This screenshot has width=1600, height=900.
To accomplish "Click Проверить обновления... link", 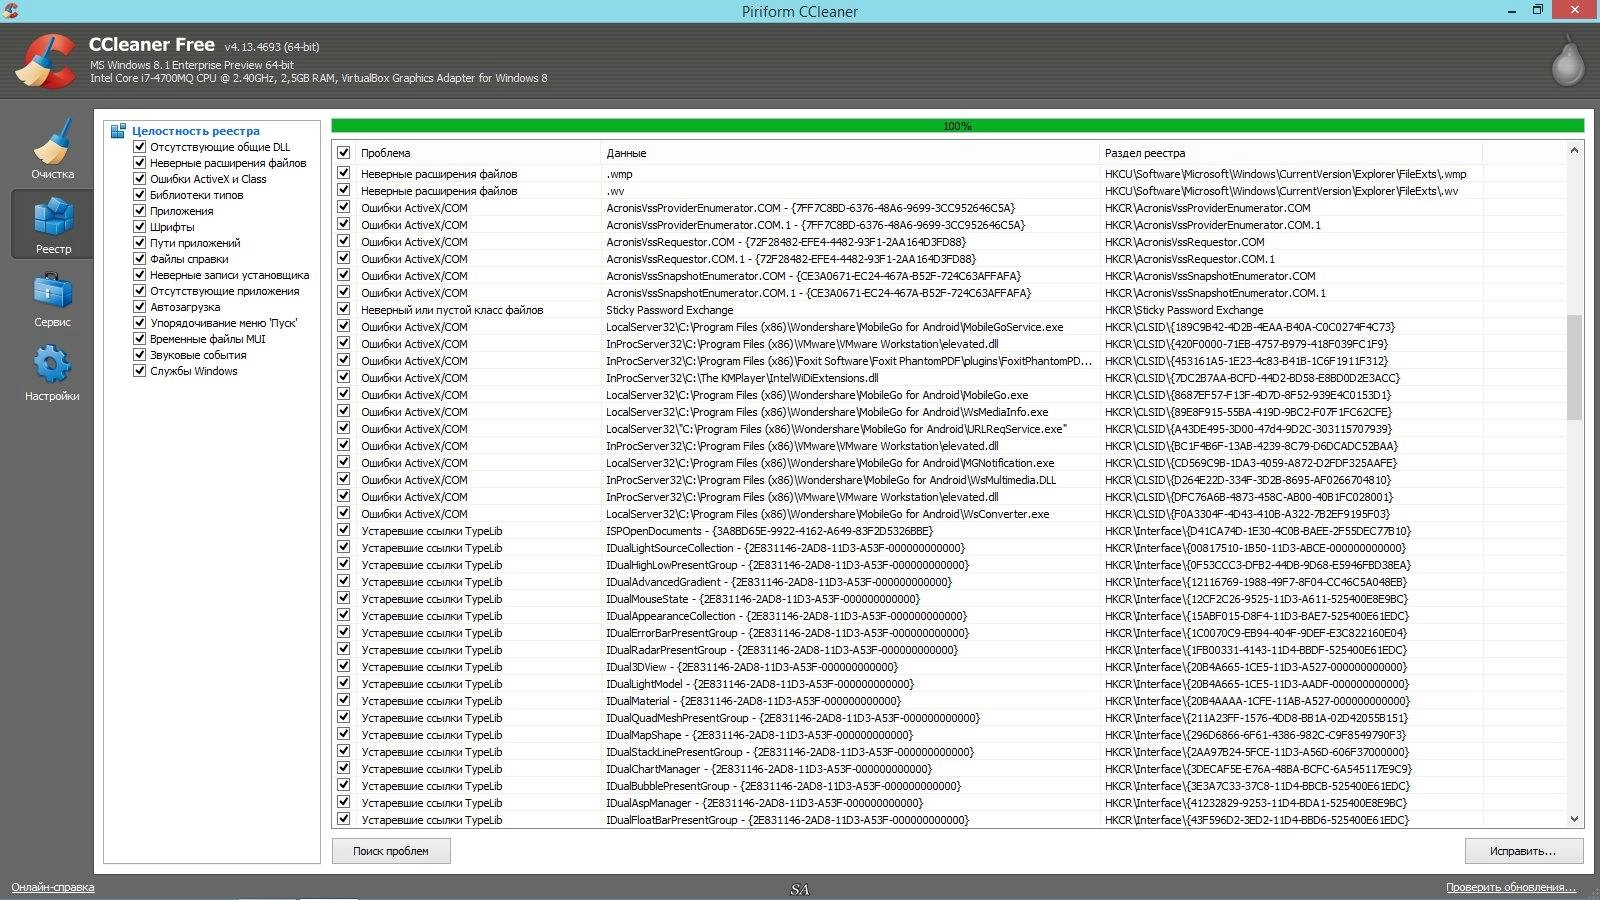I will [x=1510, y=887].
